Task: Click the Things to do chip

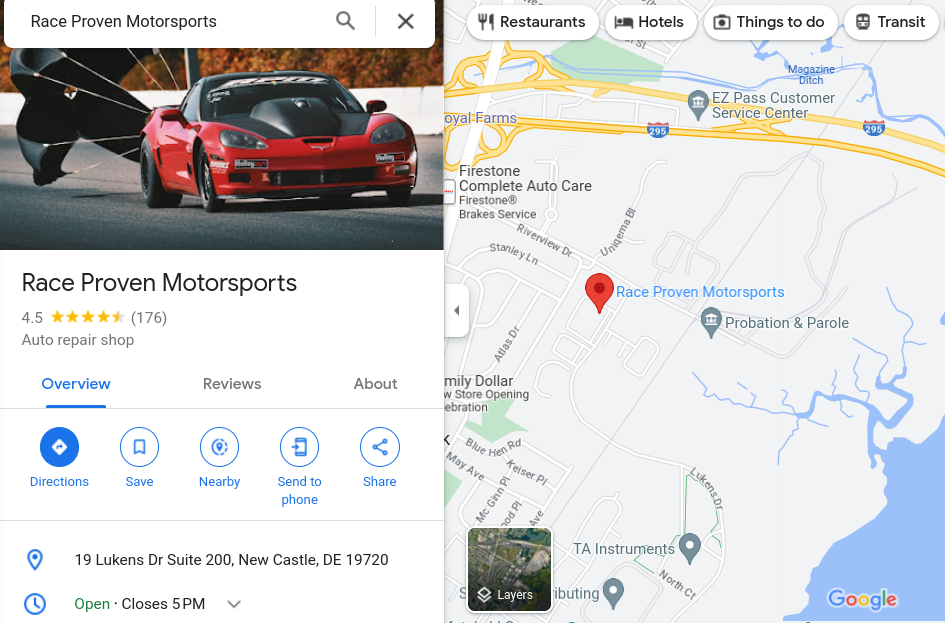Action: [x=770, y=22]
